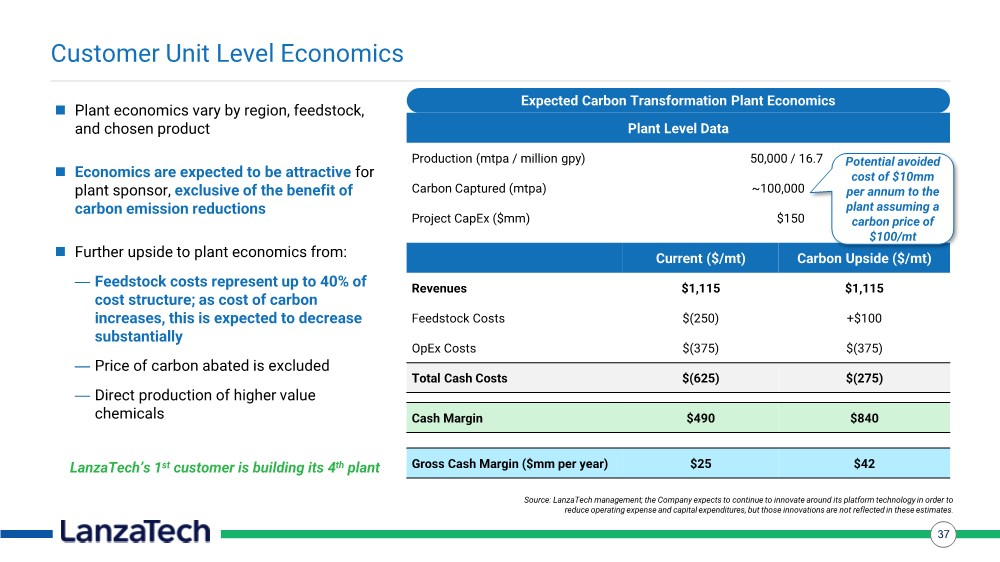
Task: Select the Project CapEx ($mm) label
Action: 471,219
